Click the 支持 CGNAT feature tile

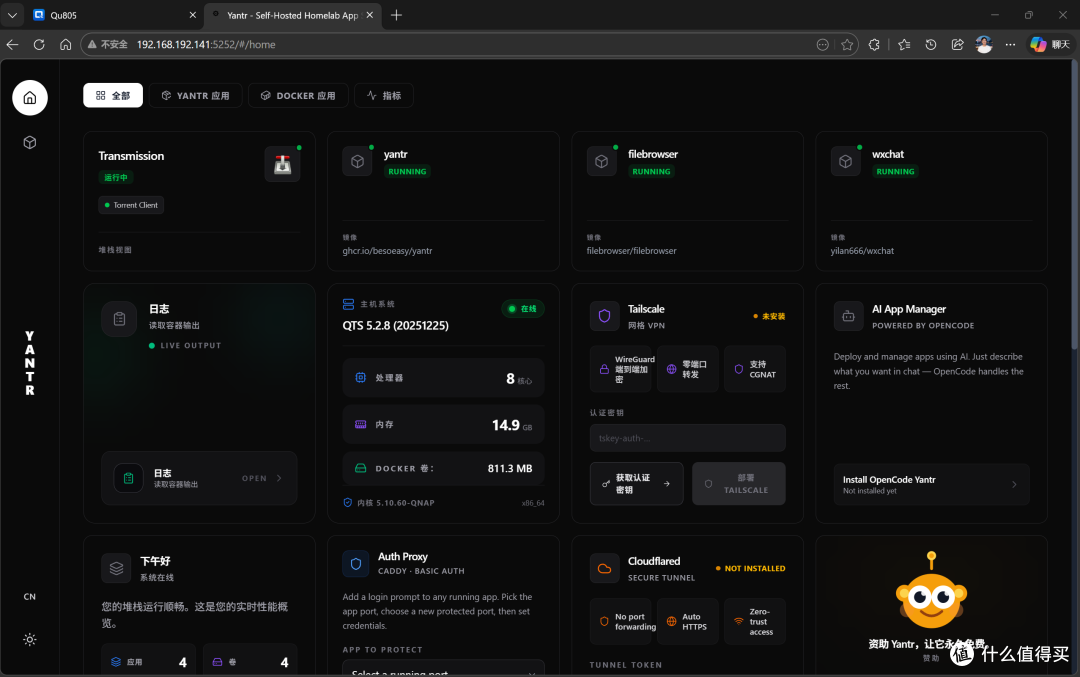coord(755,369)
